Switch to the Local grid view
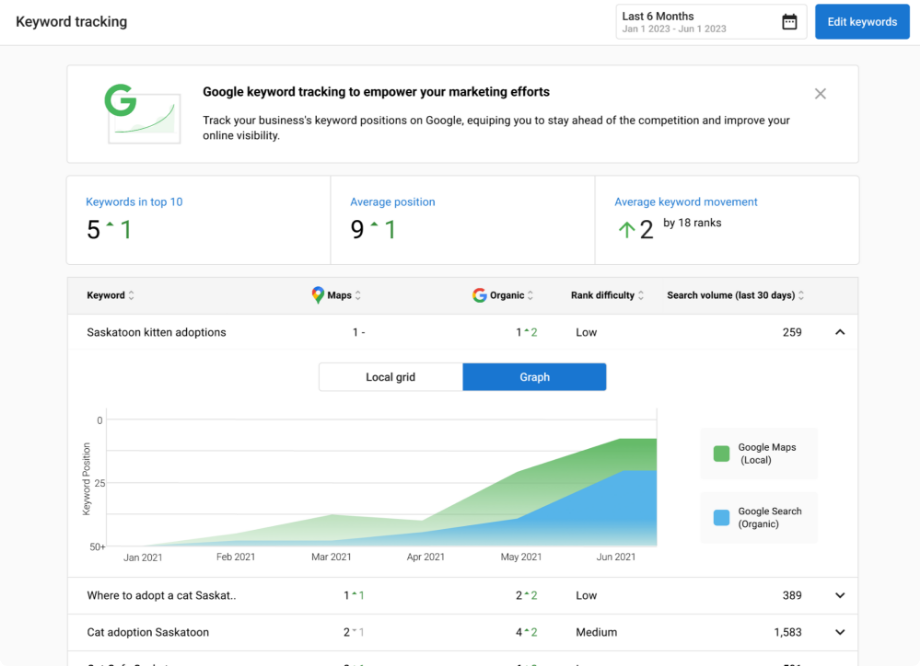The image size is (920, 666). point(390,377)
